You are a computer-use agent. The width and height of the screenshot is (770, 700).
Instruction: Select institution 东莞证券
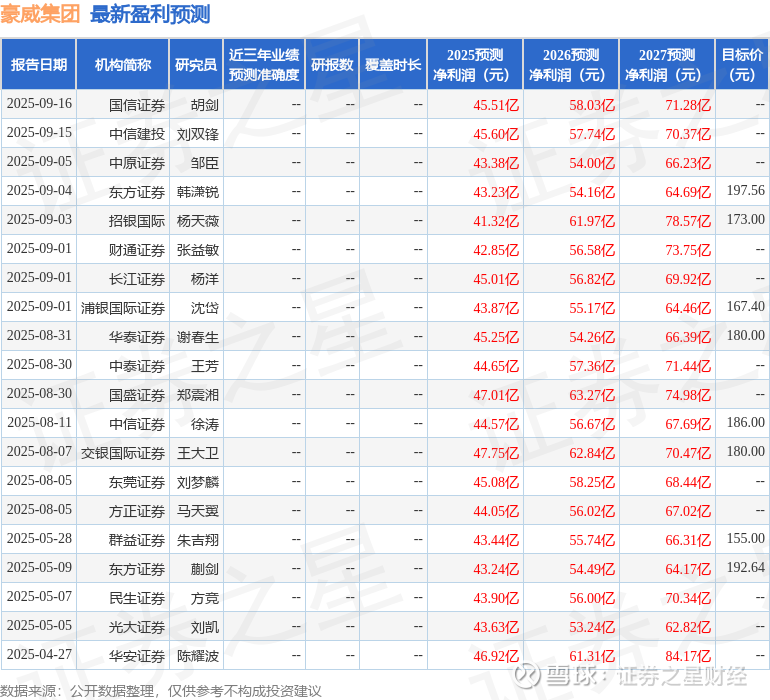pos(137,482)
